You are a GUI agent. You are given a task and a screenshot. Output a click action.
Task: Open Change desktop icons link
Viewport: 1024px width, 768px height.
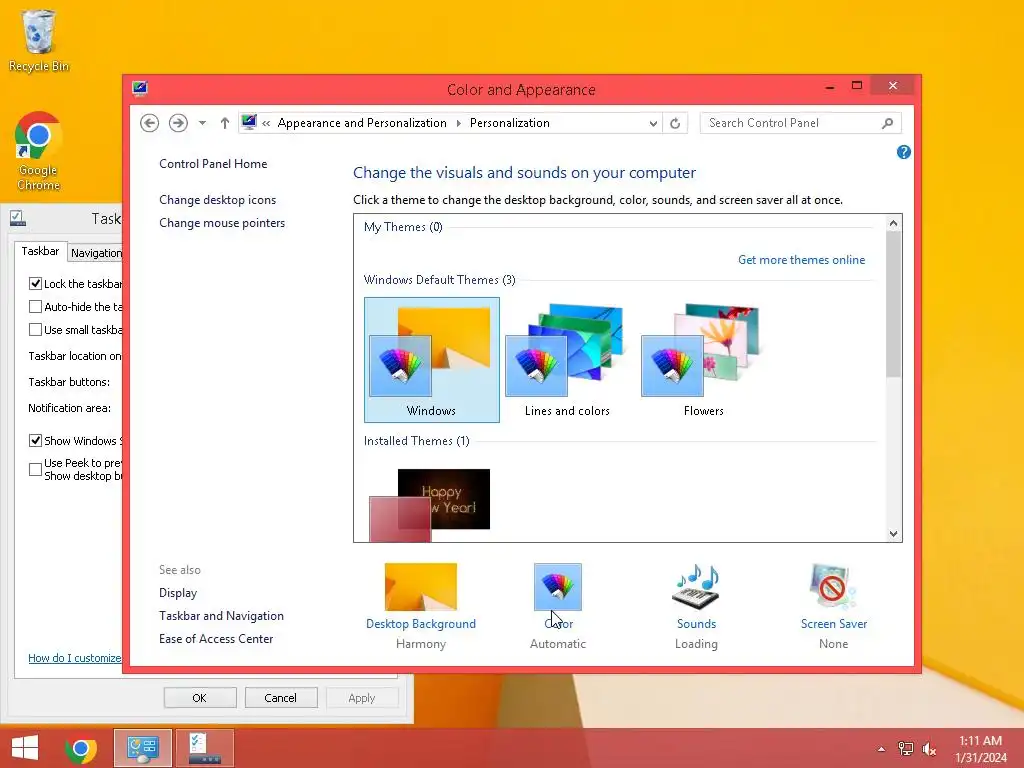(217, 200)
